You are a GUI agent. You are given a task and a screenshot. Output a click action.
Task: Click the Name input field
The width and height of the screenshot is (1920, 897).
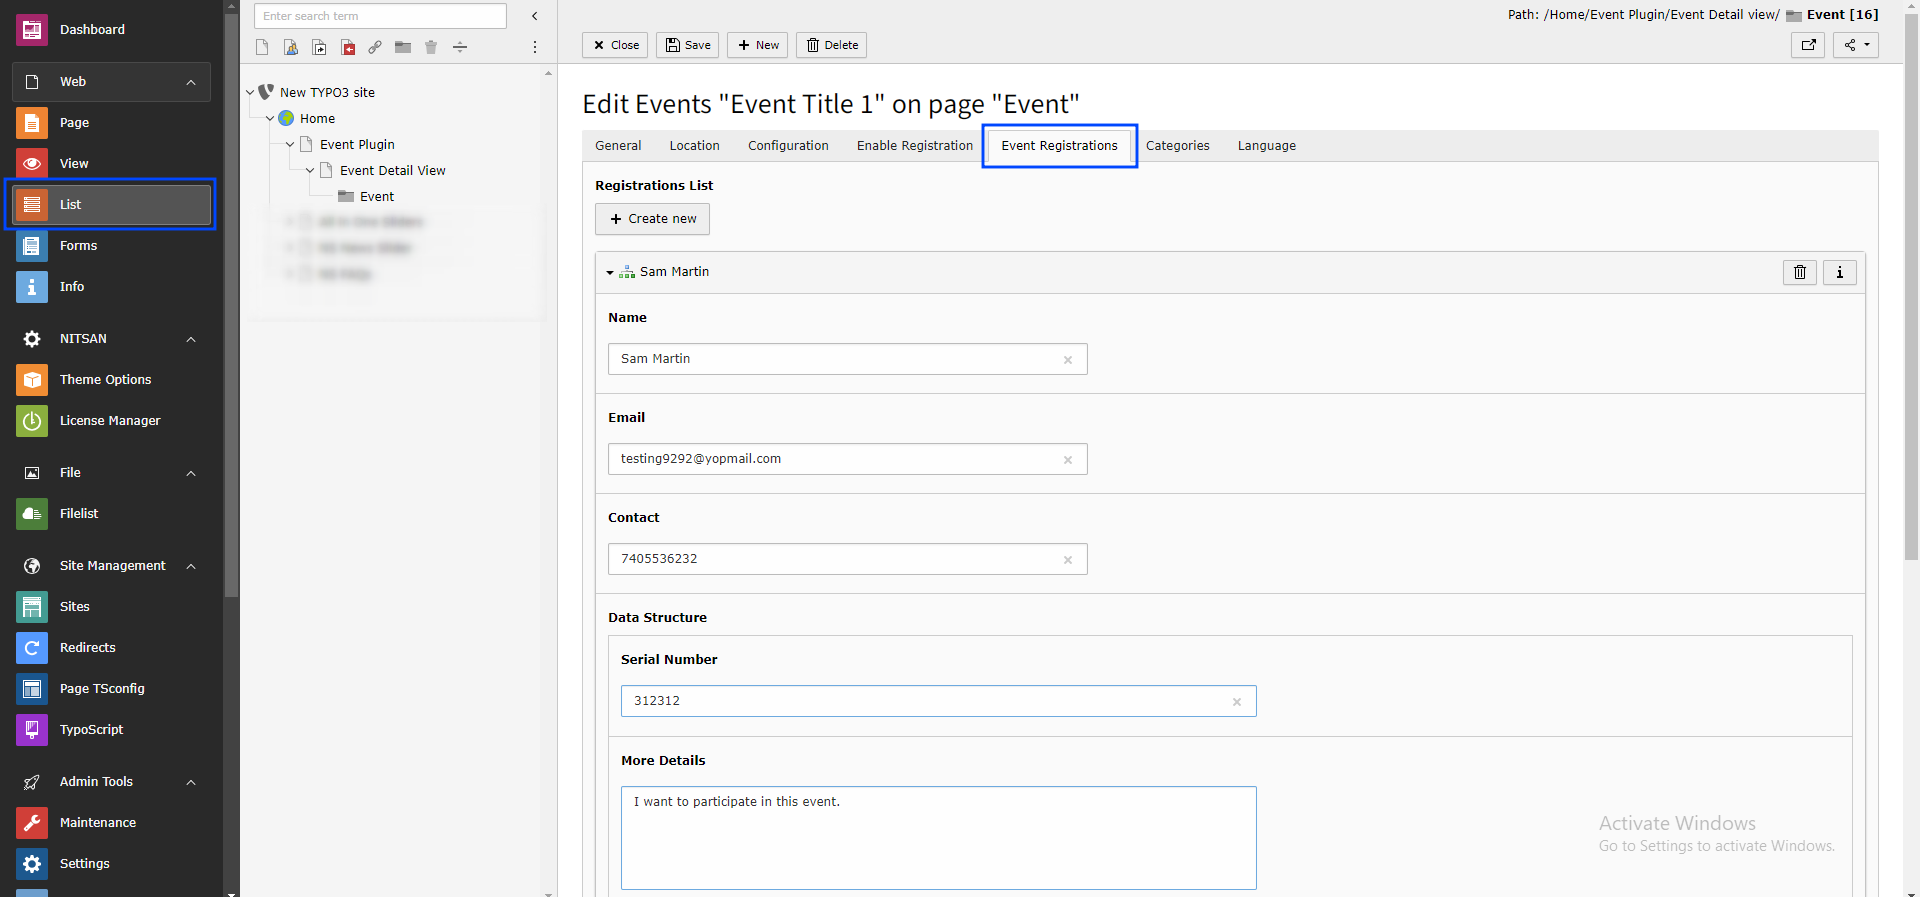tap(847, 359)
